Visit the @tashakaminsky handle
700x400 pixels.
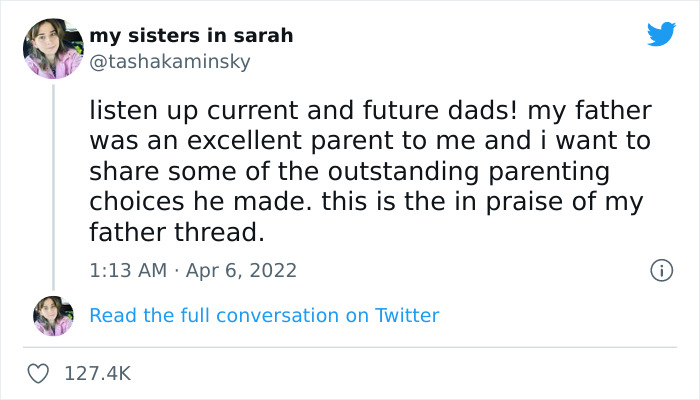pyautogui.click(x=170, y=61)
